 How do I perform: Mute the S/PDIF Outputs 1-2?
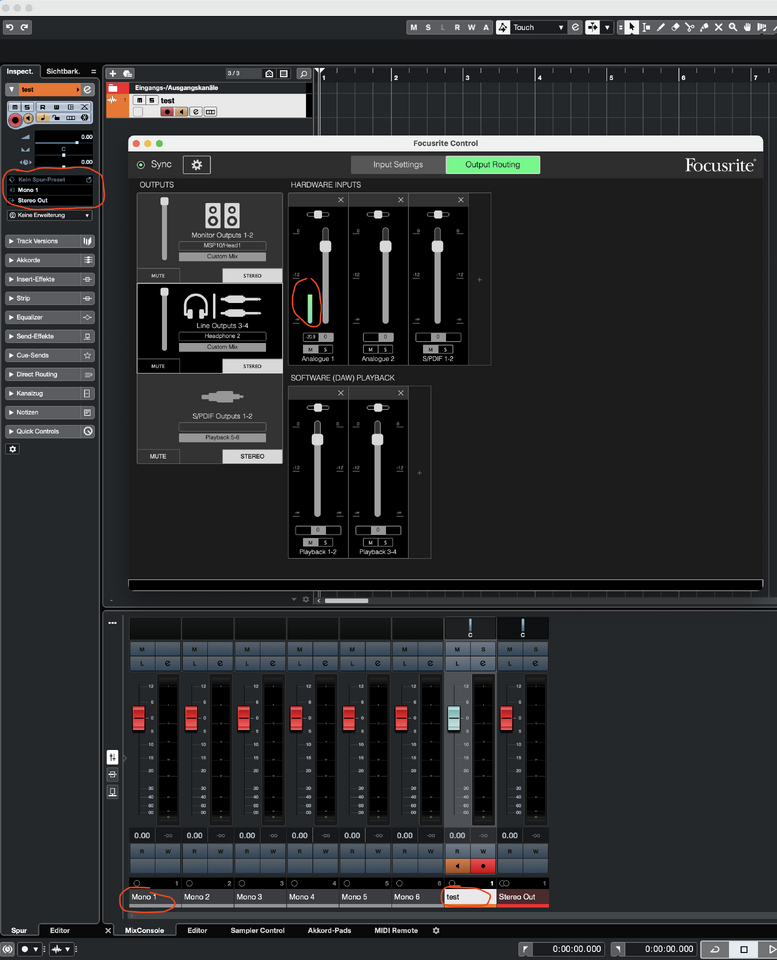(x=158, y=456)
